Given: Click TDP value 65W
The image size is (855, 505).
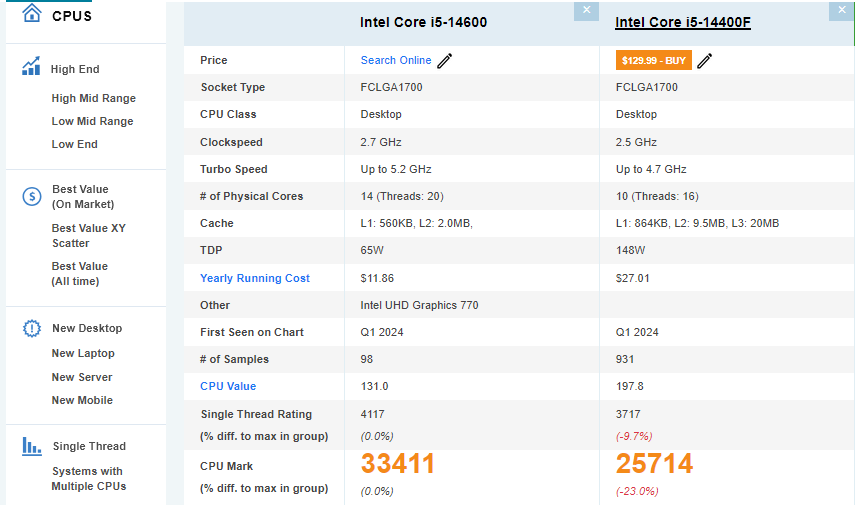Looking at the screenshot, I should [372, 250].
